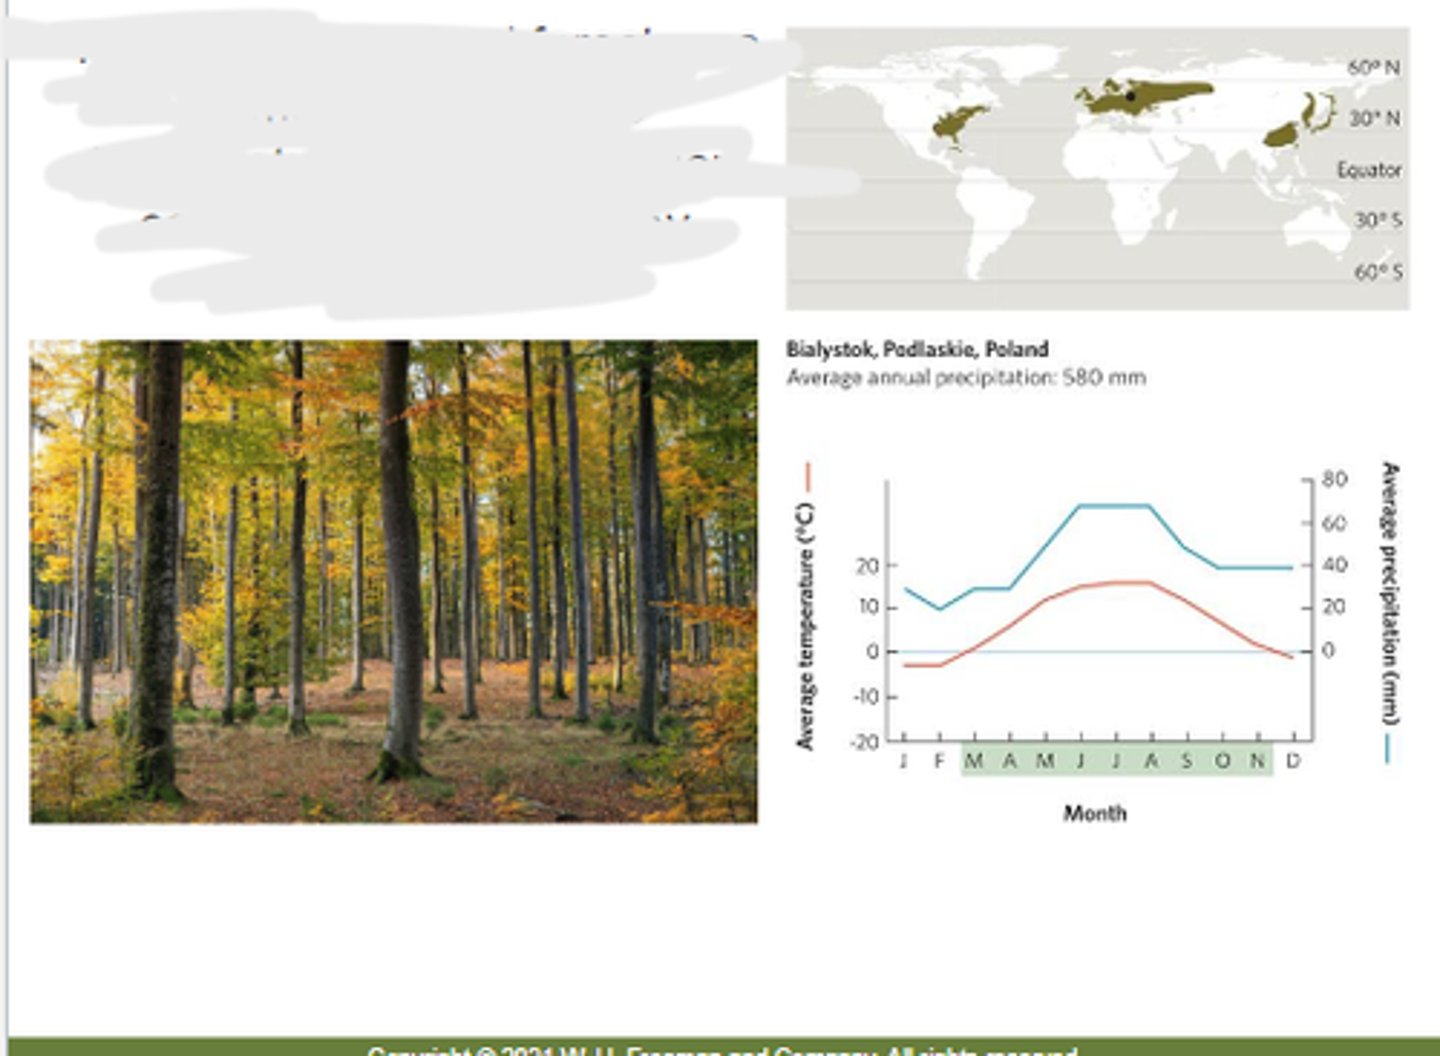Click the blue precipitation line peak
Viewport: 1440px width, 1056px height.
(1114, 506)
